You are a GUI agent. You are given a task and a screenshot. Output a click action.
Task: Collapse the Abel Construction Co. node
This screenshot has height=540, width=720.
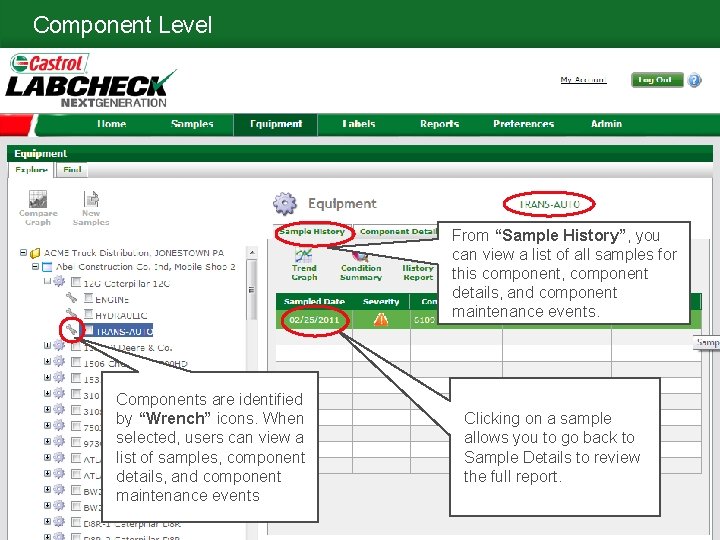35,266
